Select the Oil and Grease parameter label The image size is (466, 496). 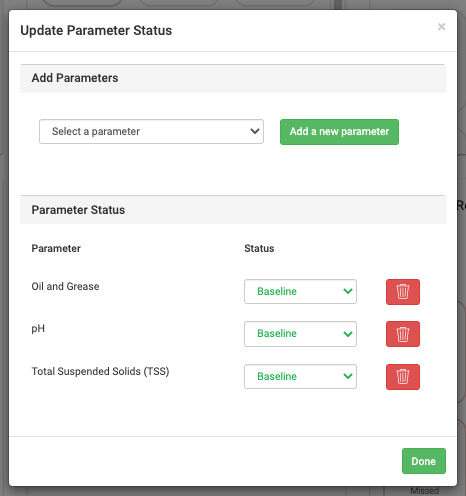pyautogui.click(x=65, y=286)
